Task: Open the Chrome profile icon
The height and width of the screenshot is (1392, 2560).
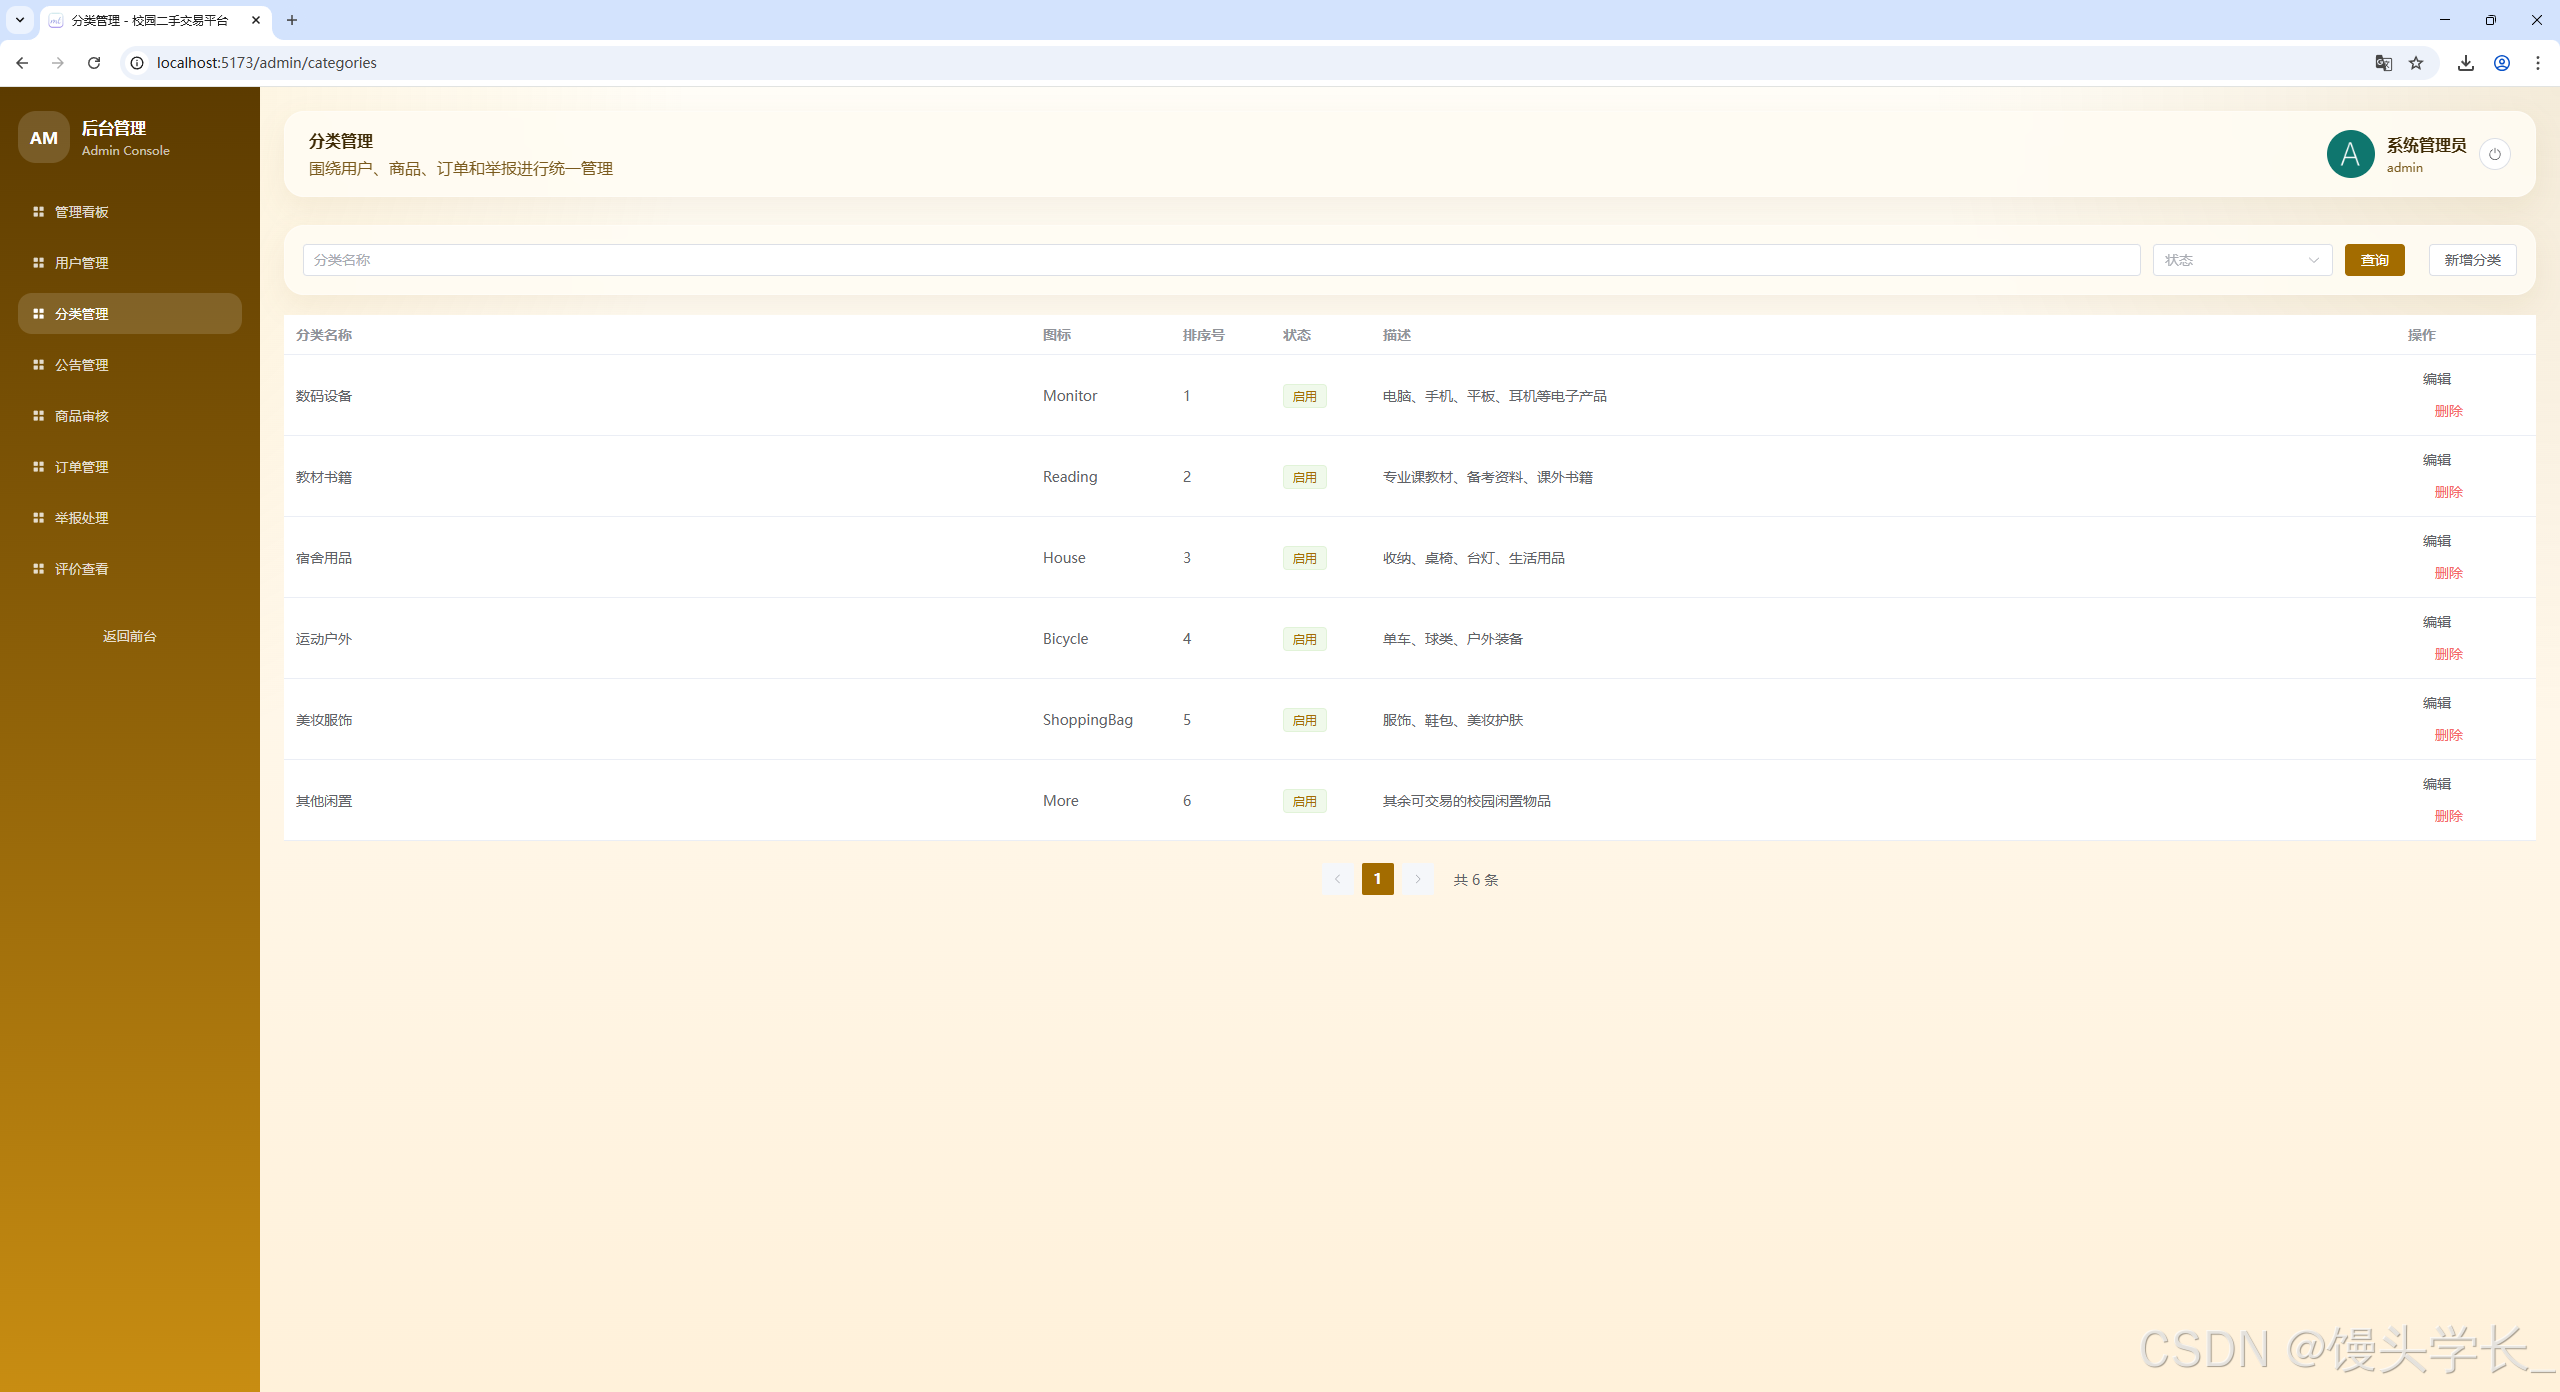Action: [x=2501, y=63]
